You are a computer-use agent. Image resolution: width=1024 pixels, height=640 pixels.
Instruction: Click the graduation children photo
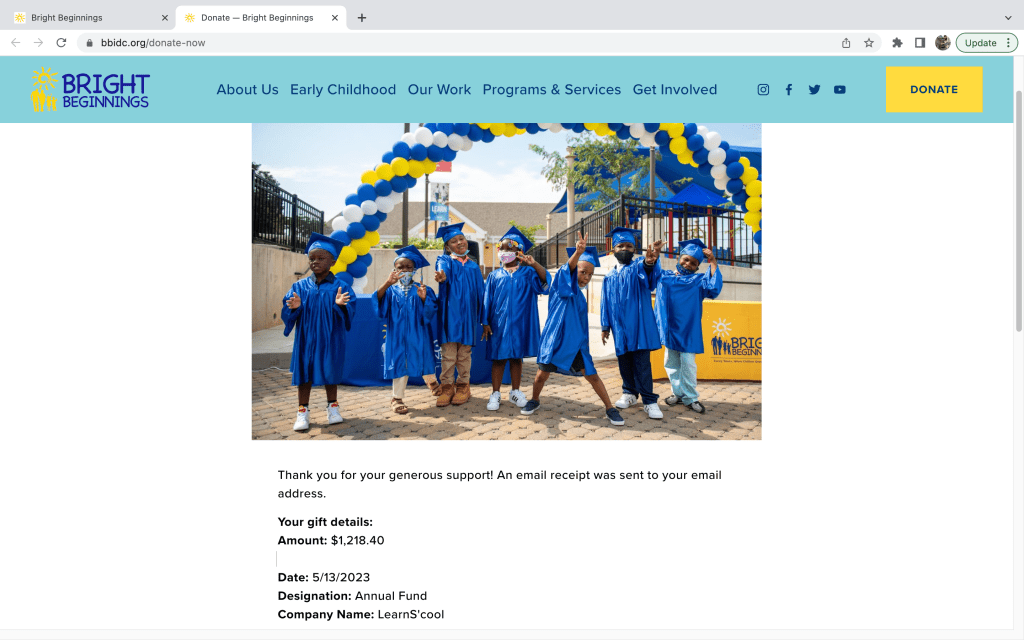(506, 281)
